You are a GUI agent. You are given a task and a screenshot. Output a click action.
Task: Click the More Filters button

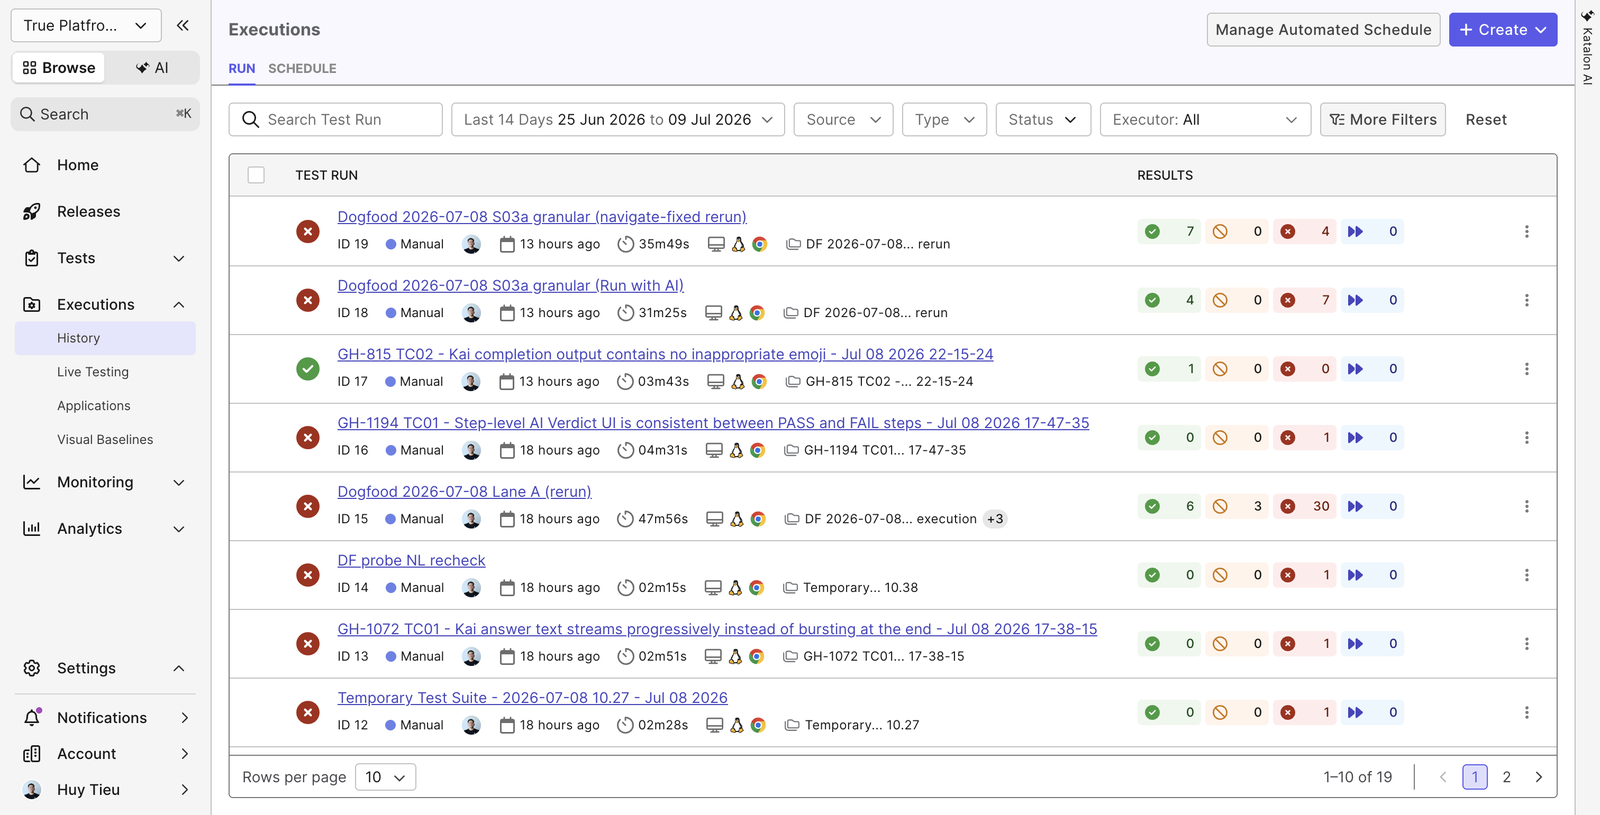(x=1383, y=119)
